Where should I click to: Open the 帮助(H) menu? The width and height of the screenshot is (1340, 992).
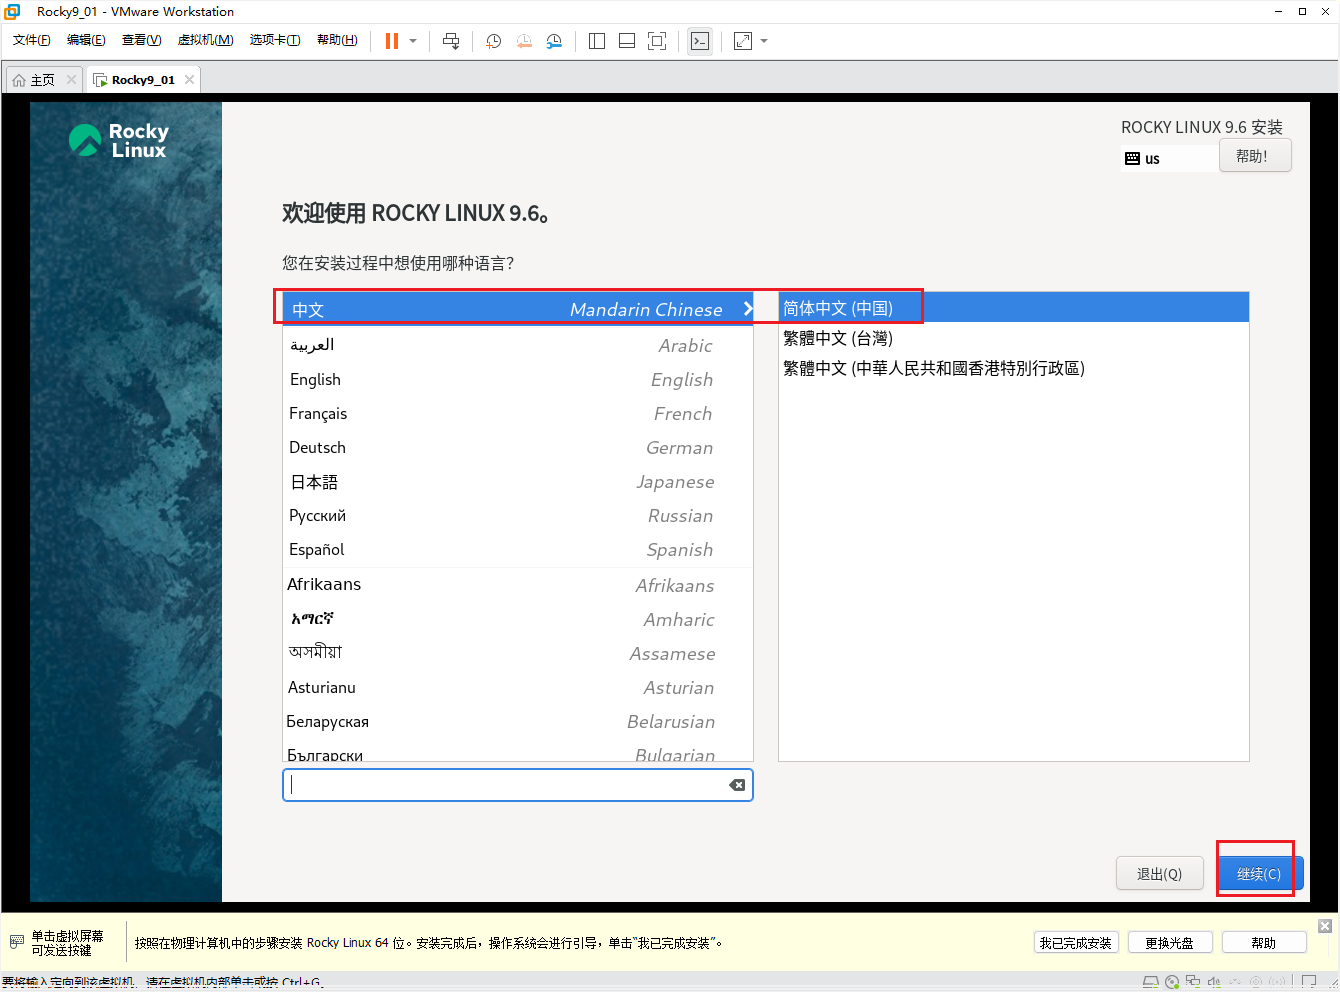coord(337,40)
